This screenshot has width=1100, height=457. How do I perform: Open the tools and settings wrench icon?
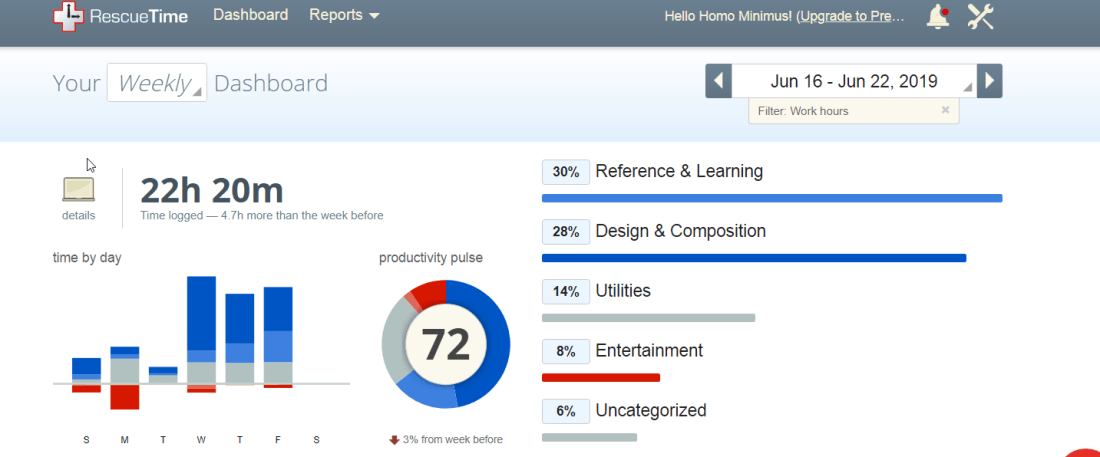[x=981, y=17]
